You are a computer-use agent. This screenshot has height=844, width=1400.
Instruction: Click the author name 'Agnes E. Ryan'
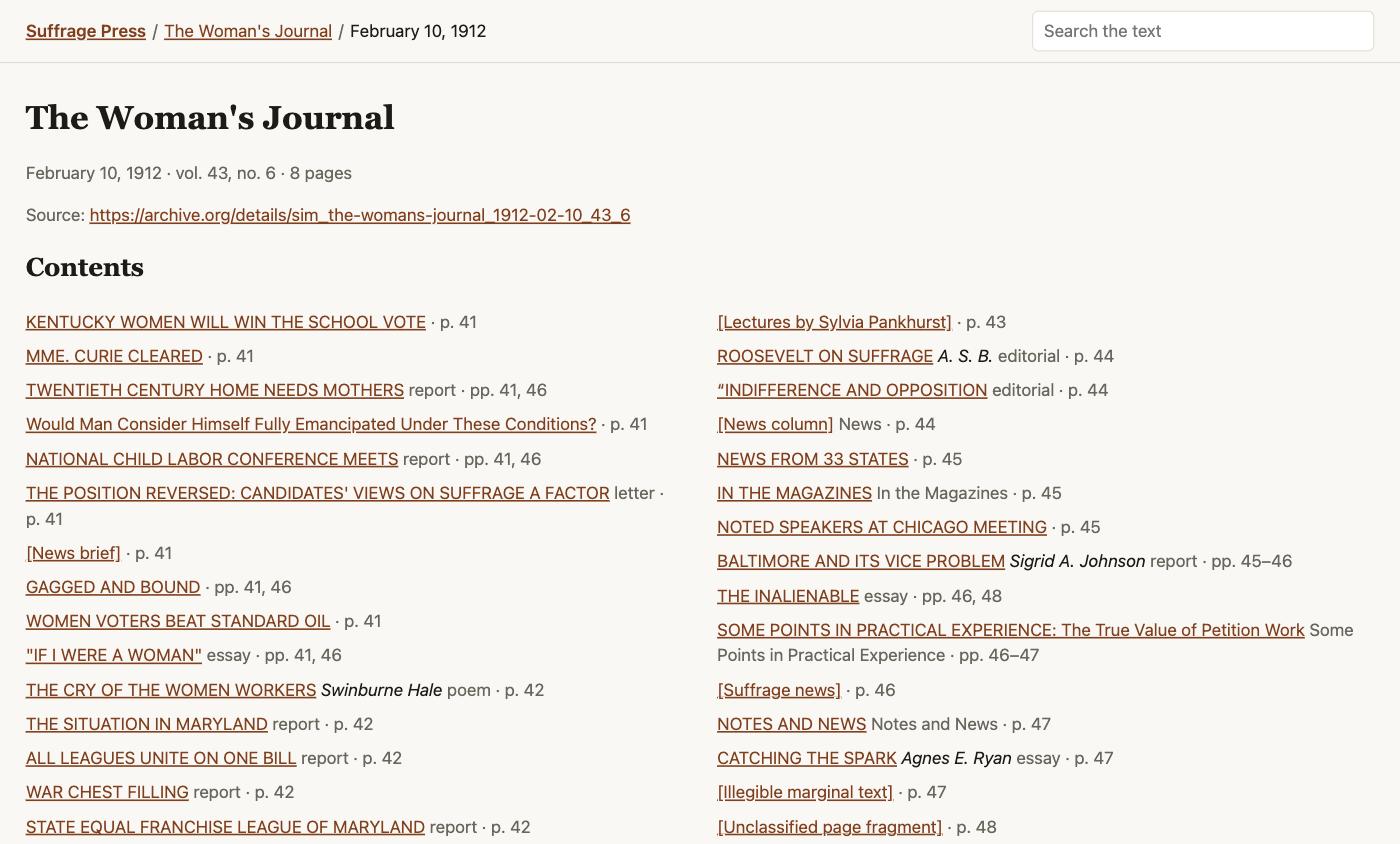956,758
